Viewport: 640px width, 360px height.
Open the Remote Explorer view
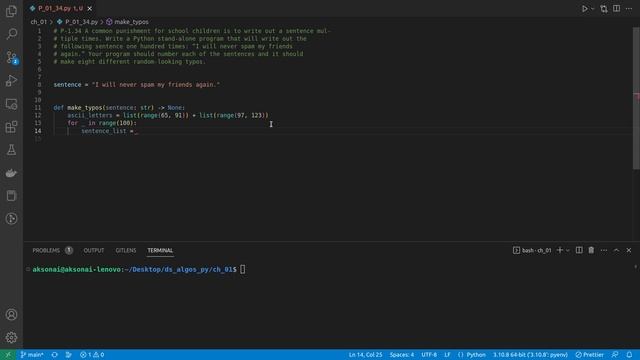point(11,104)
